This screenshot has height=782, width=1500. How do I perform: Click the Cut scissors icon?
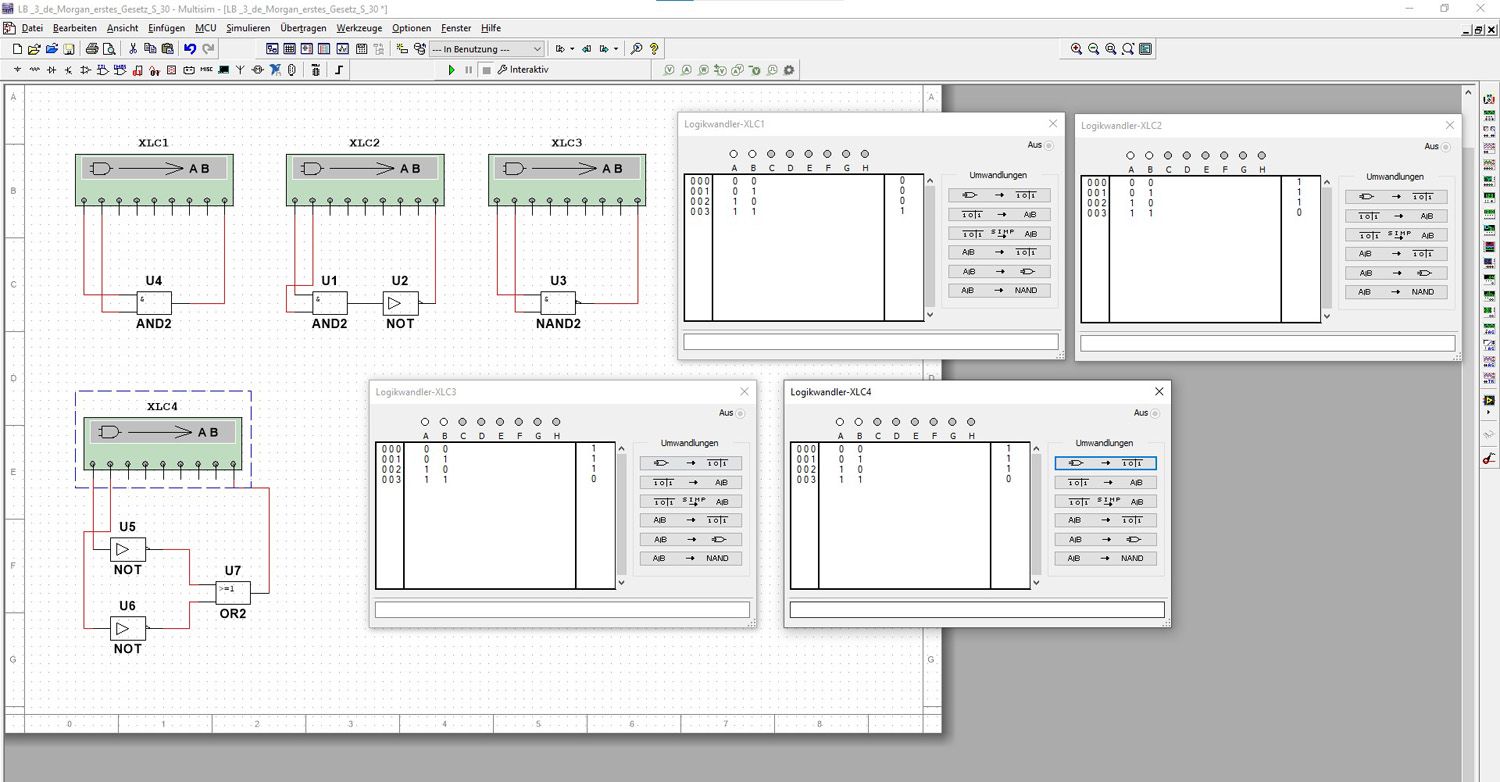133,48
